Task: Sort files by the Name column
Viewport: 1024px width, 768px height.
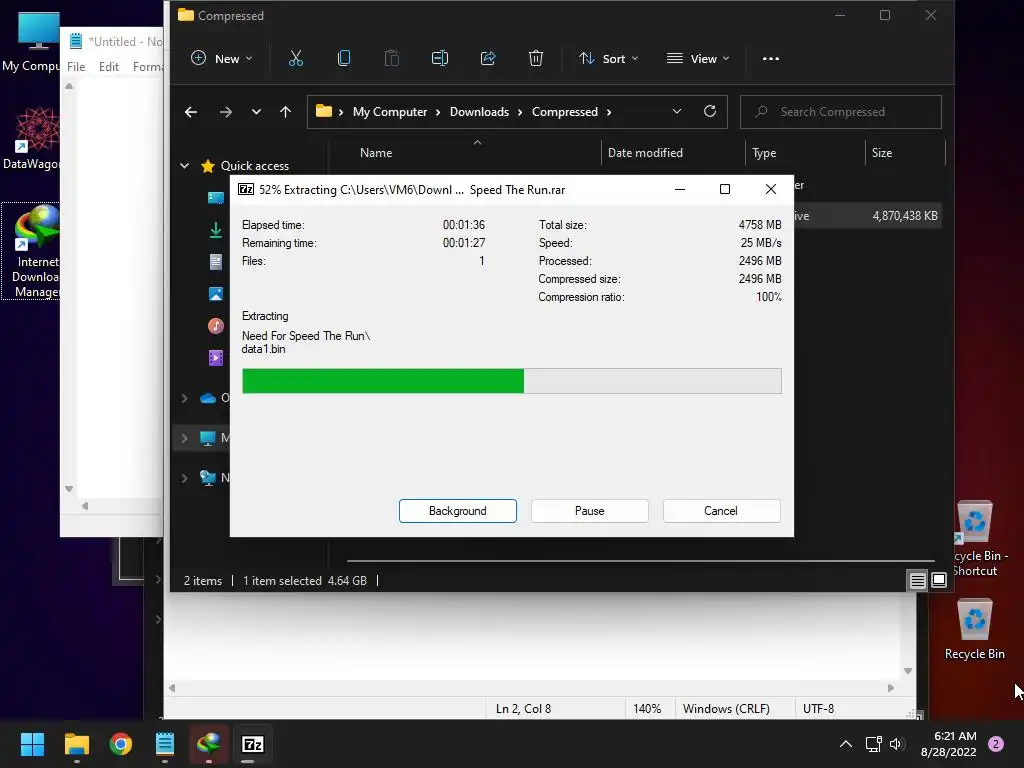Action: click(376, 153)
